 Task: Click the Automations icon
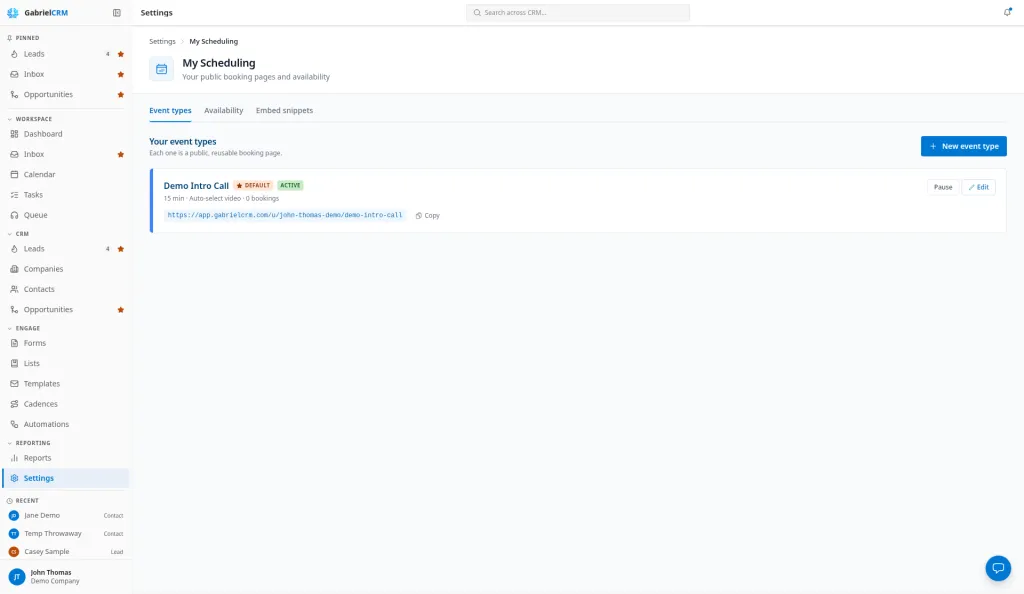tap(14, 424)
